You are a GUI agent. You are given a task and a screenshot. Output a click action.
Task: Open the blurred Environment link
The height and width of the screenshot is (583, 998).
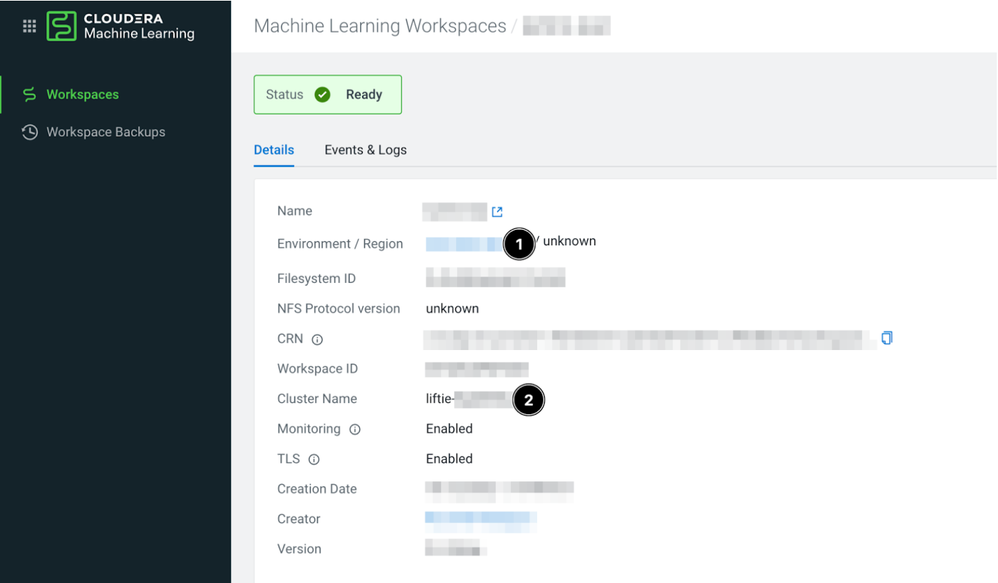(465, 244)
